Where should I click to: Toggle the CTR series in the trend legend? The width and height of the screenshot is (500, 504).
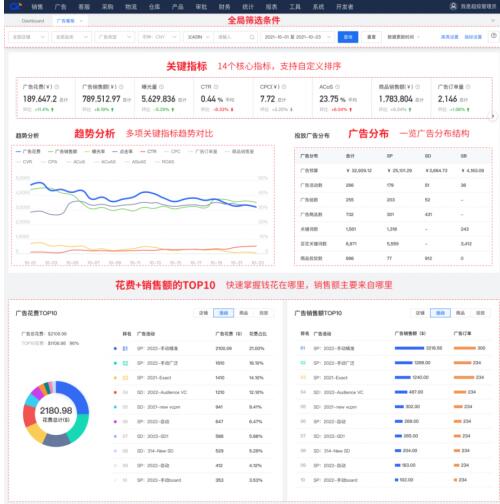tap(148, 151)
